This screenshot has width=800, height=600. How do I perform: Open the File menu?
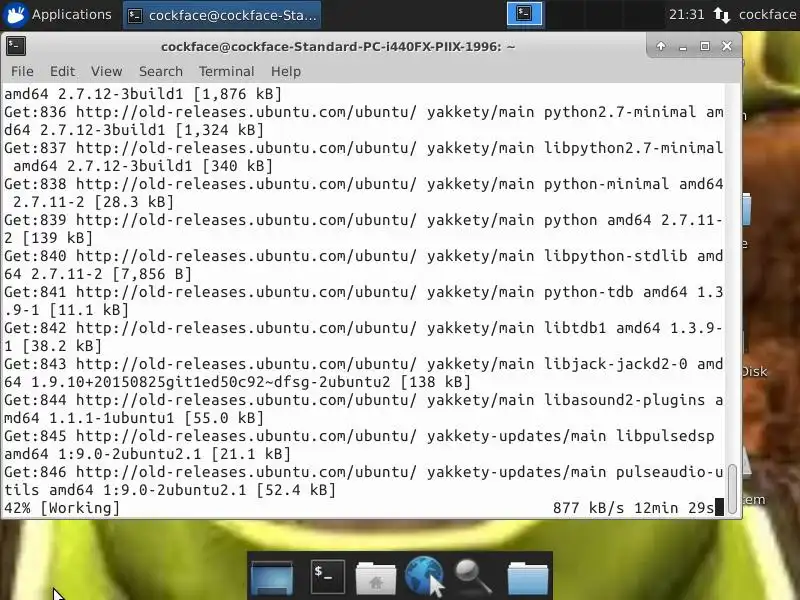click(22, 71)
